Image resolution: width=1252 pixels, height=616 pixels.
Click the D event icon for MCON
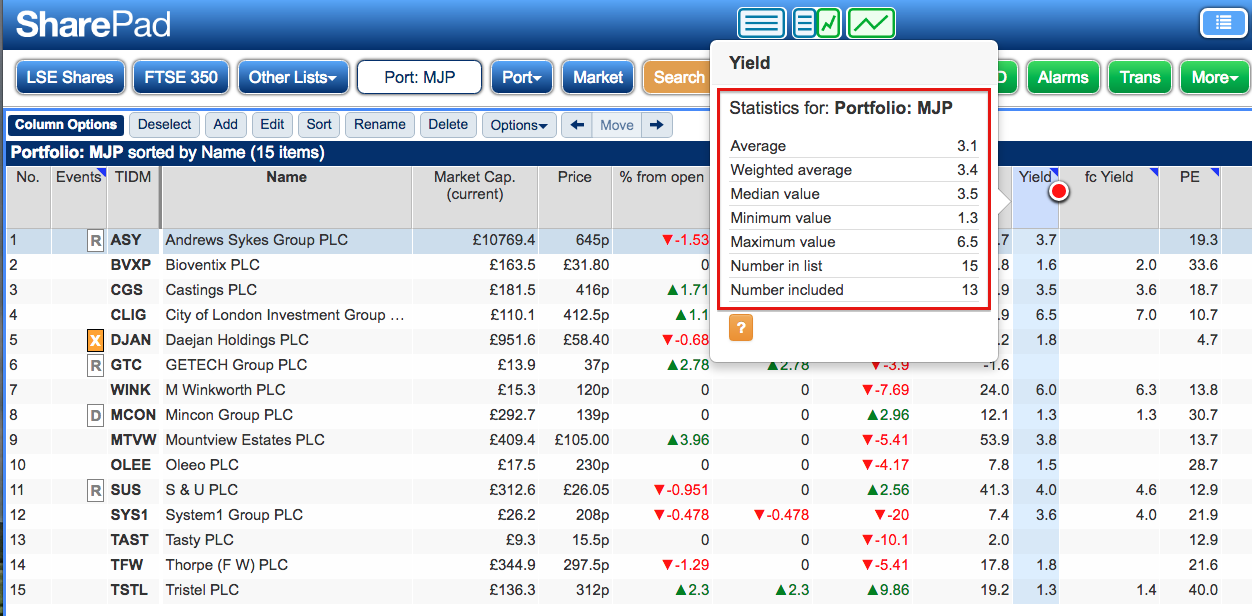(95, 415)
